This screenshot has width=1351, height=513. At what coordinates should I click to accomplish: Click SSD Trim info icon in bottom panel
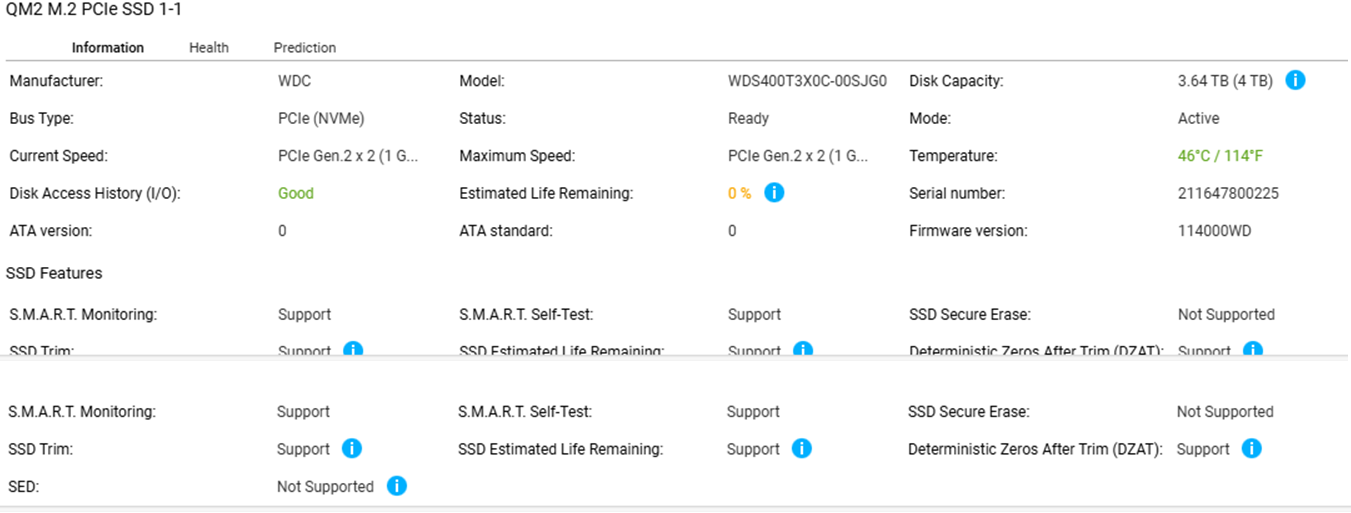pos(352,449)
